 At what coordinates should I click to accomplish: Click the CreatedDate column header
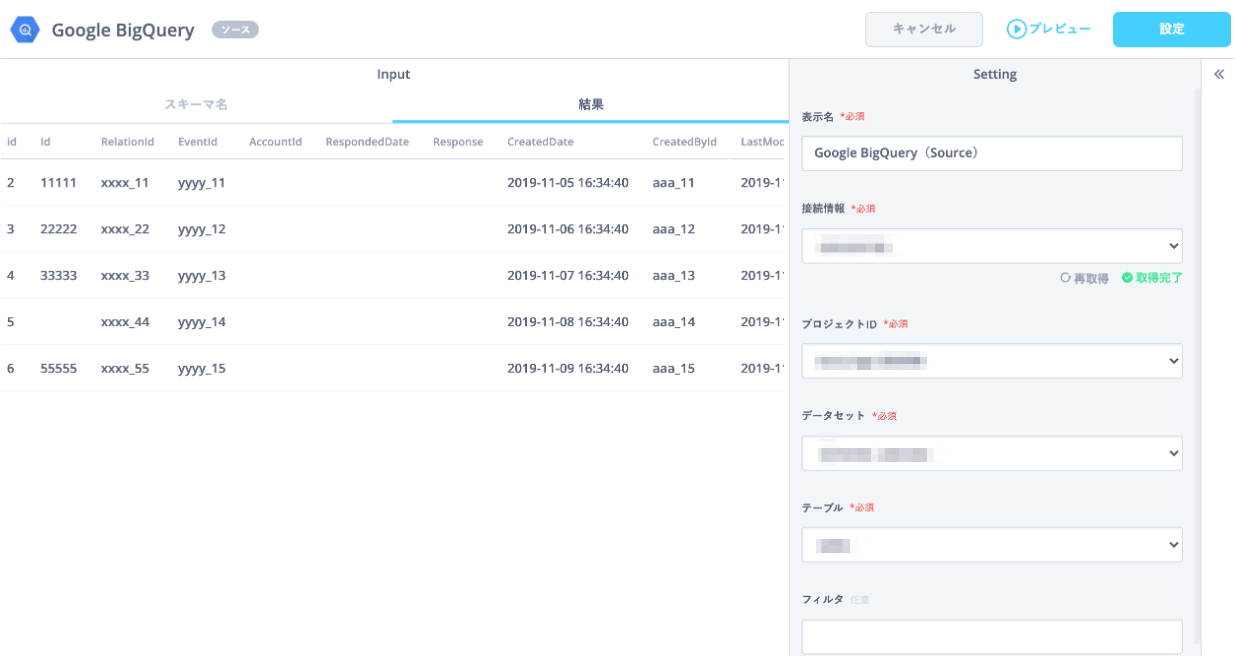(x=540, y=142)
